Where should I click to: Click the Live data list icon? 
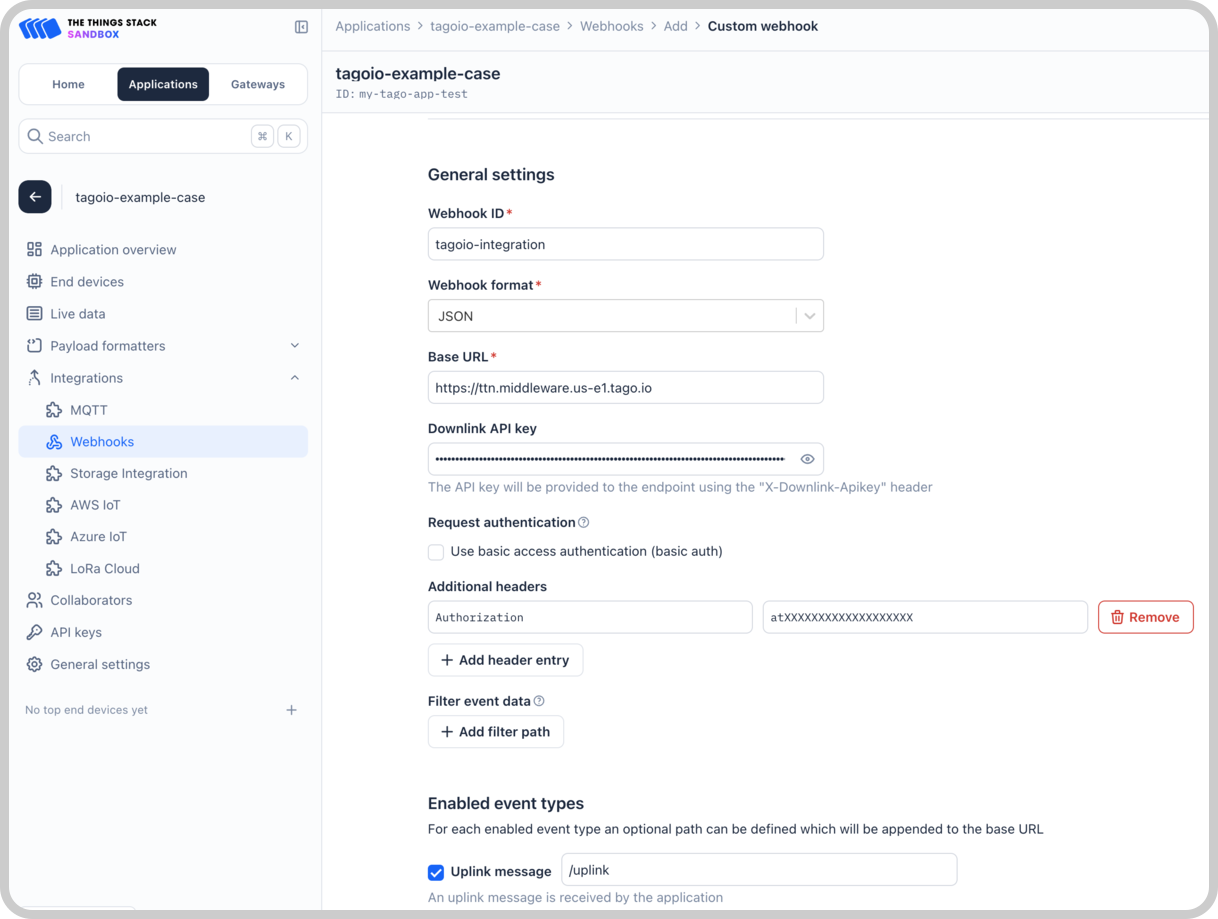coord(34,313)
